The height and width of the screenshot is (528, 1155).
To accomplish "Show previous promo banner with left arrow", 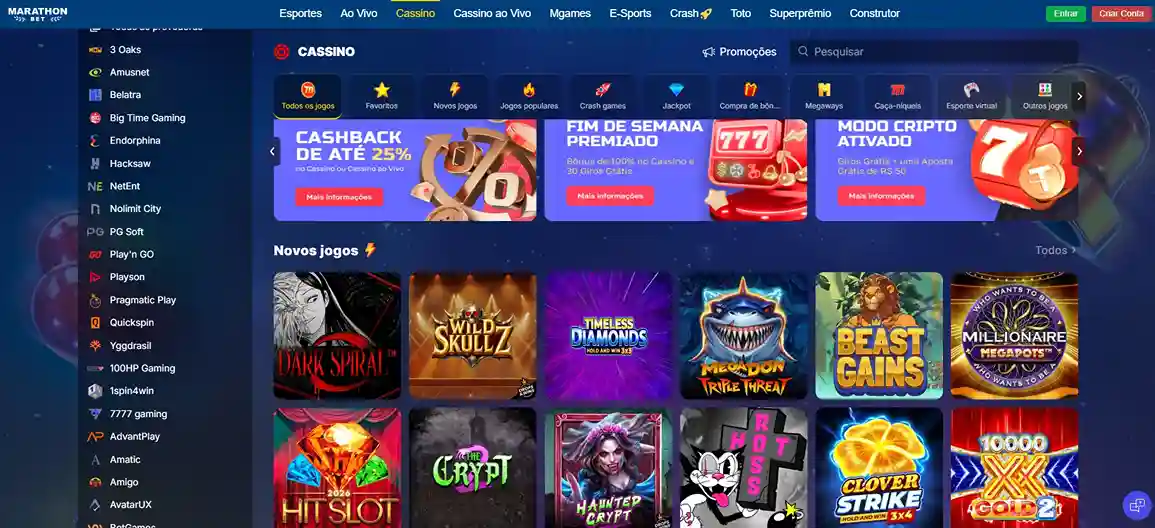I will click(x=273, y=152).
